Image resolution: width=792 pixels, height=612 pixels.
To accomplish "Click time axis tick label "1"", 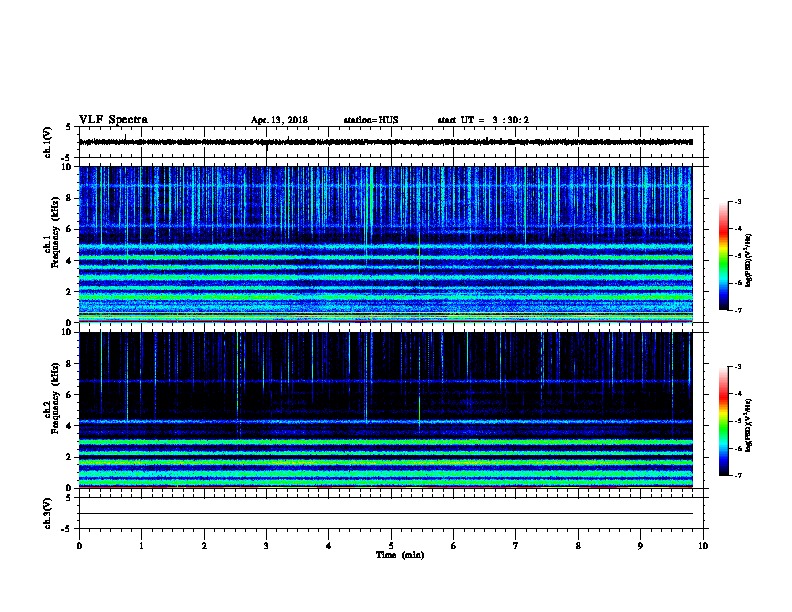I will point(141,546).
